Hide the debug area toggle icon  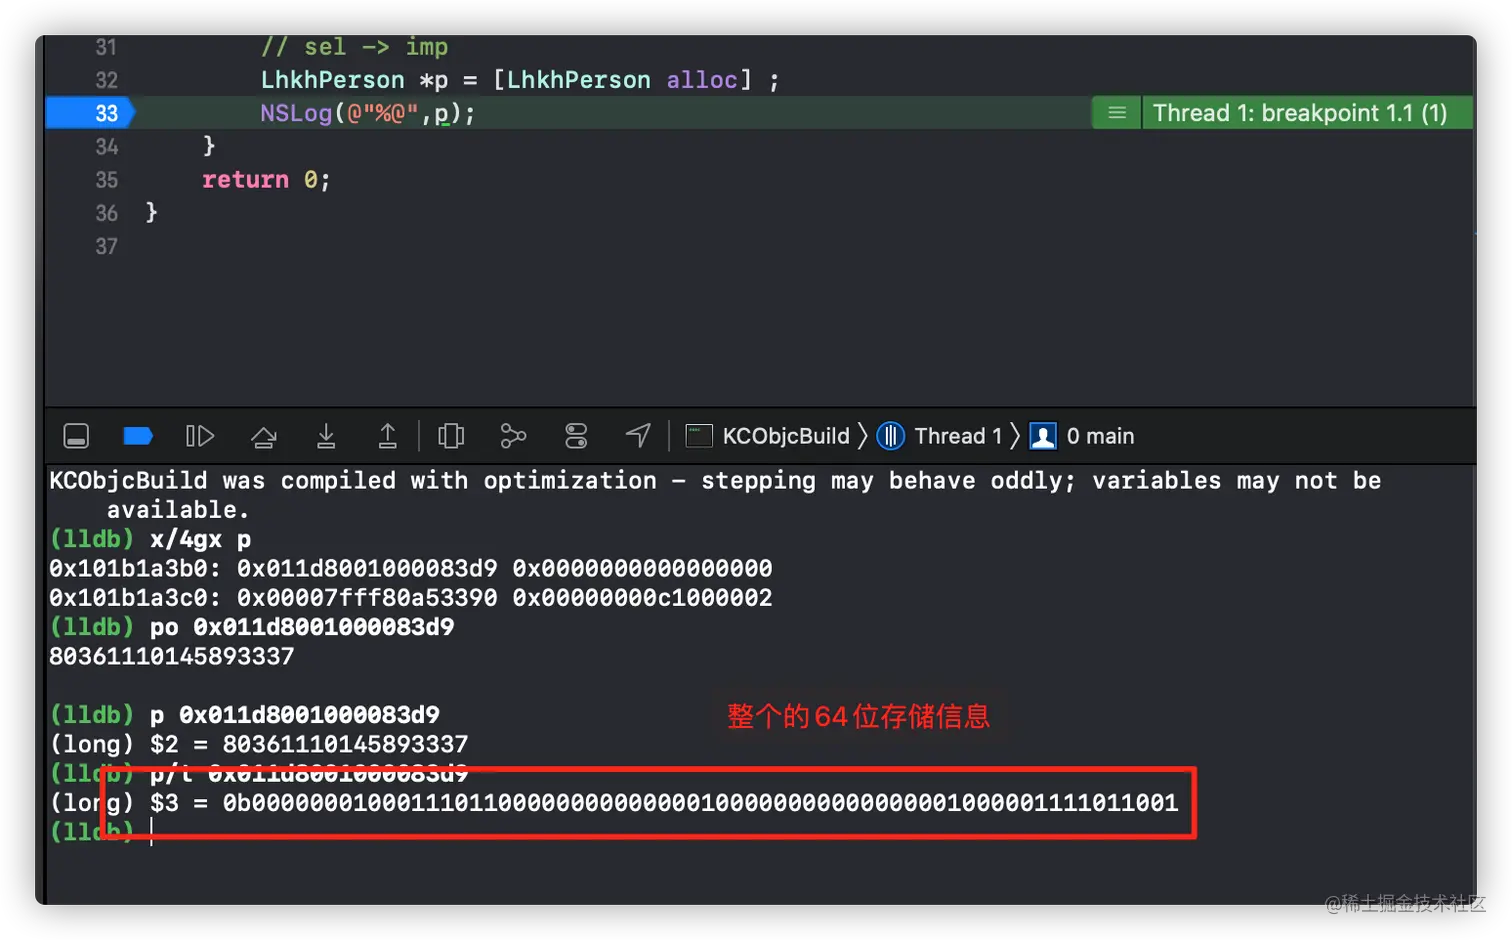(x=76, y=436)
